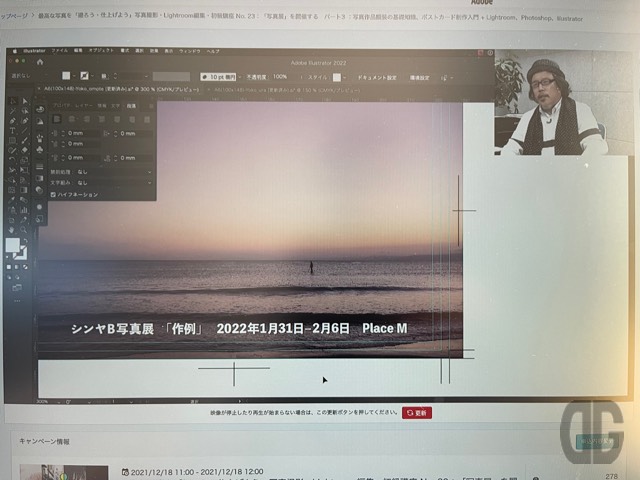
Task: Activate the Hand tool
Action: click(x=13, y=230)
